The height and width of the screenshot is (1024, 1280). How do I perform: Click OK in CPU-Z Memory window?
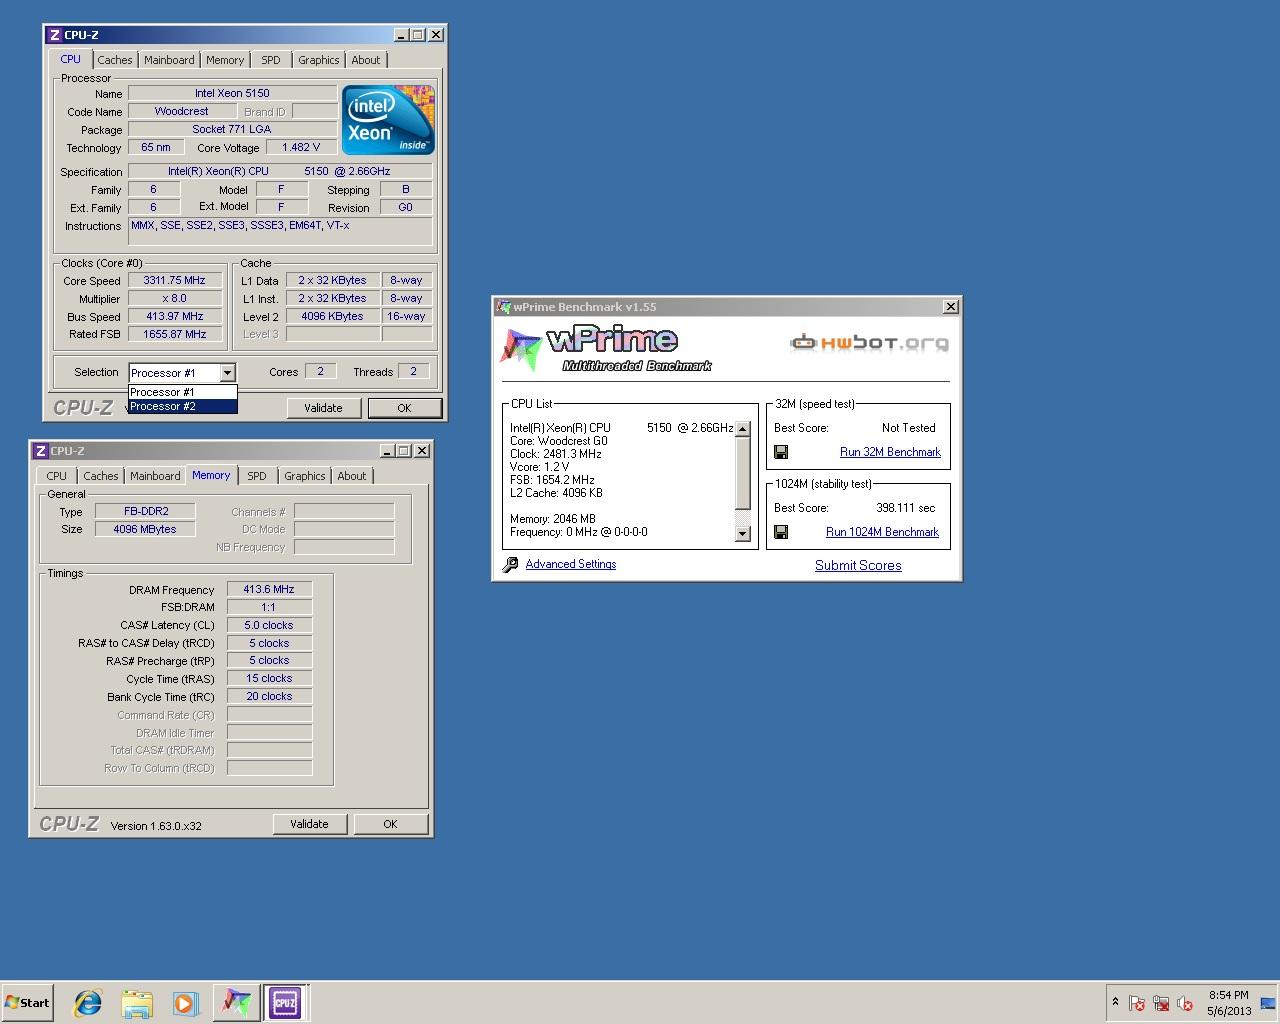(390, 824)
